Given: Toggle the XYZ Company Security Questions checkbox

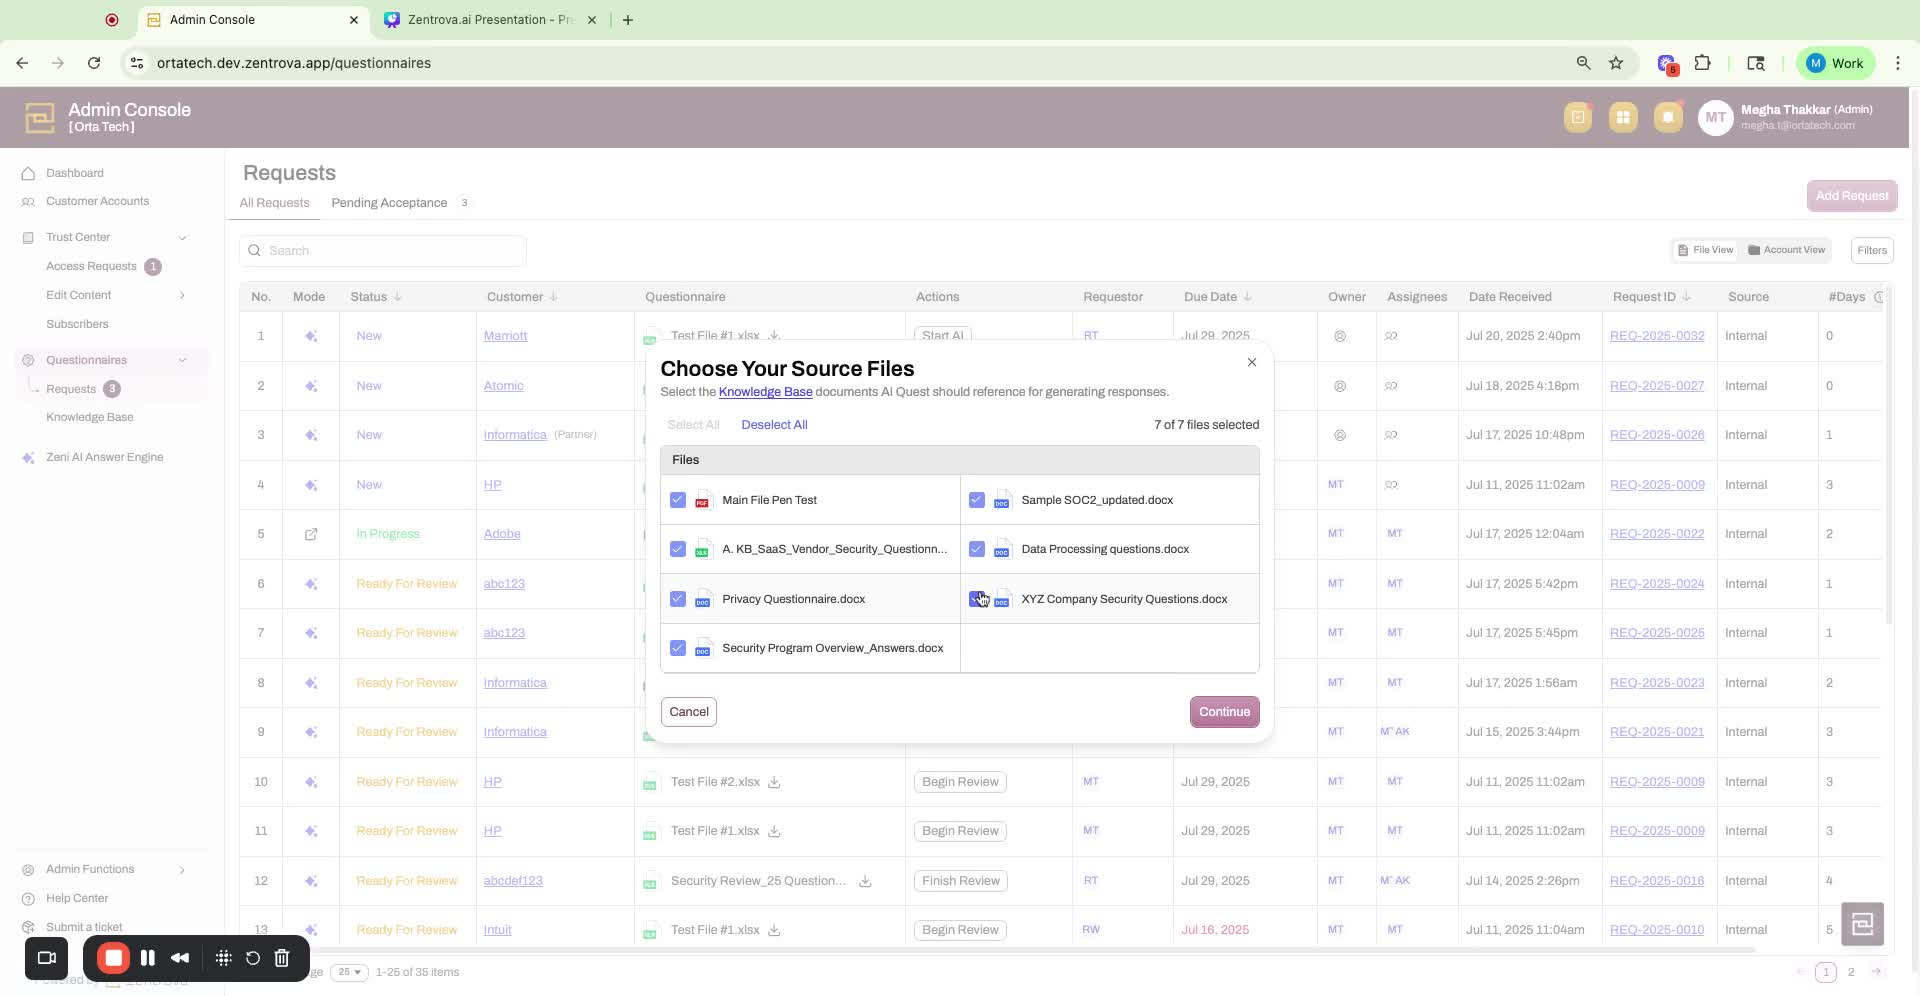Looking at the screenshot, I should coord(977,599).
